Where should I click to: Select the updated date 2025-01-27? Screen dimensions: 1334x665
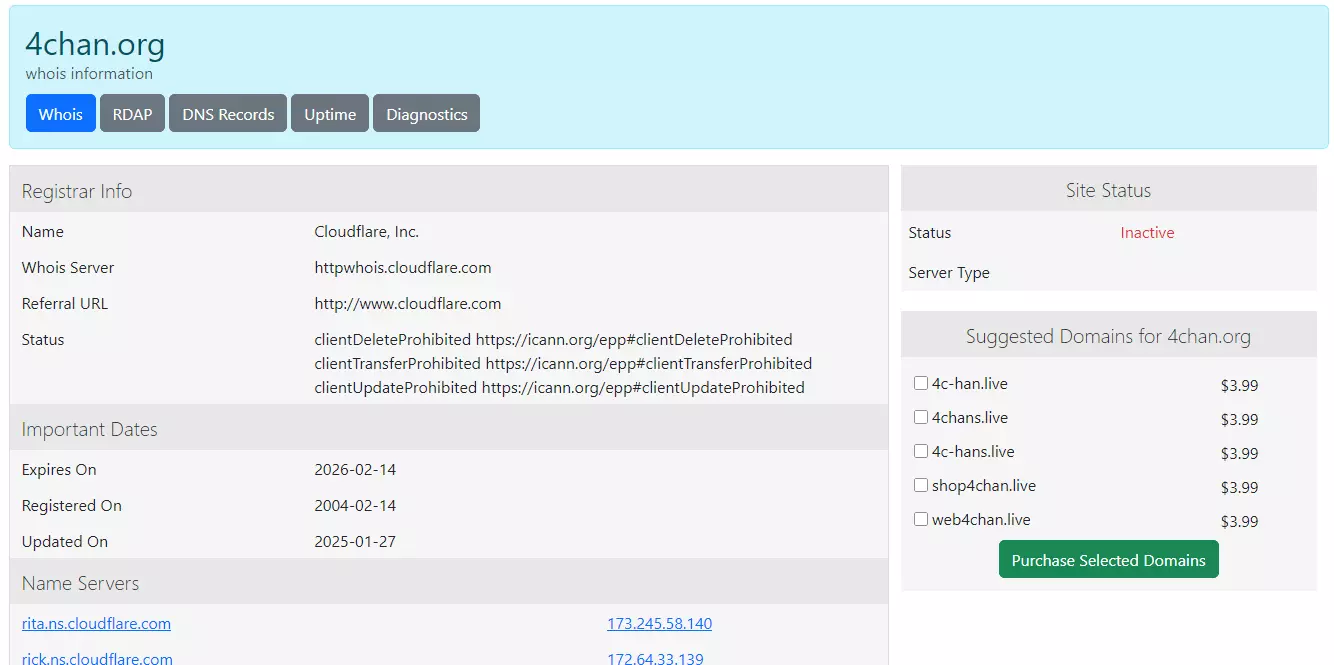point(355,542)
